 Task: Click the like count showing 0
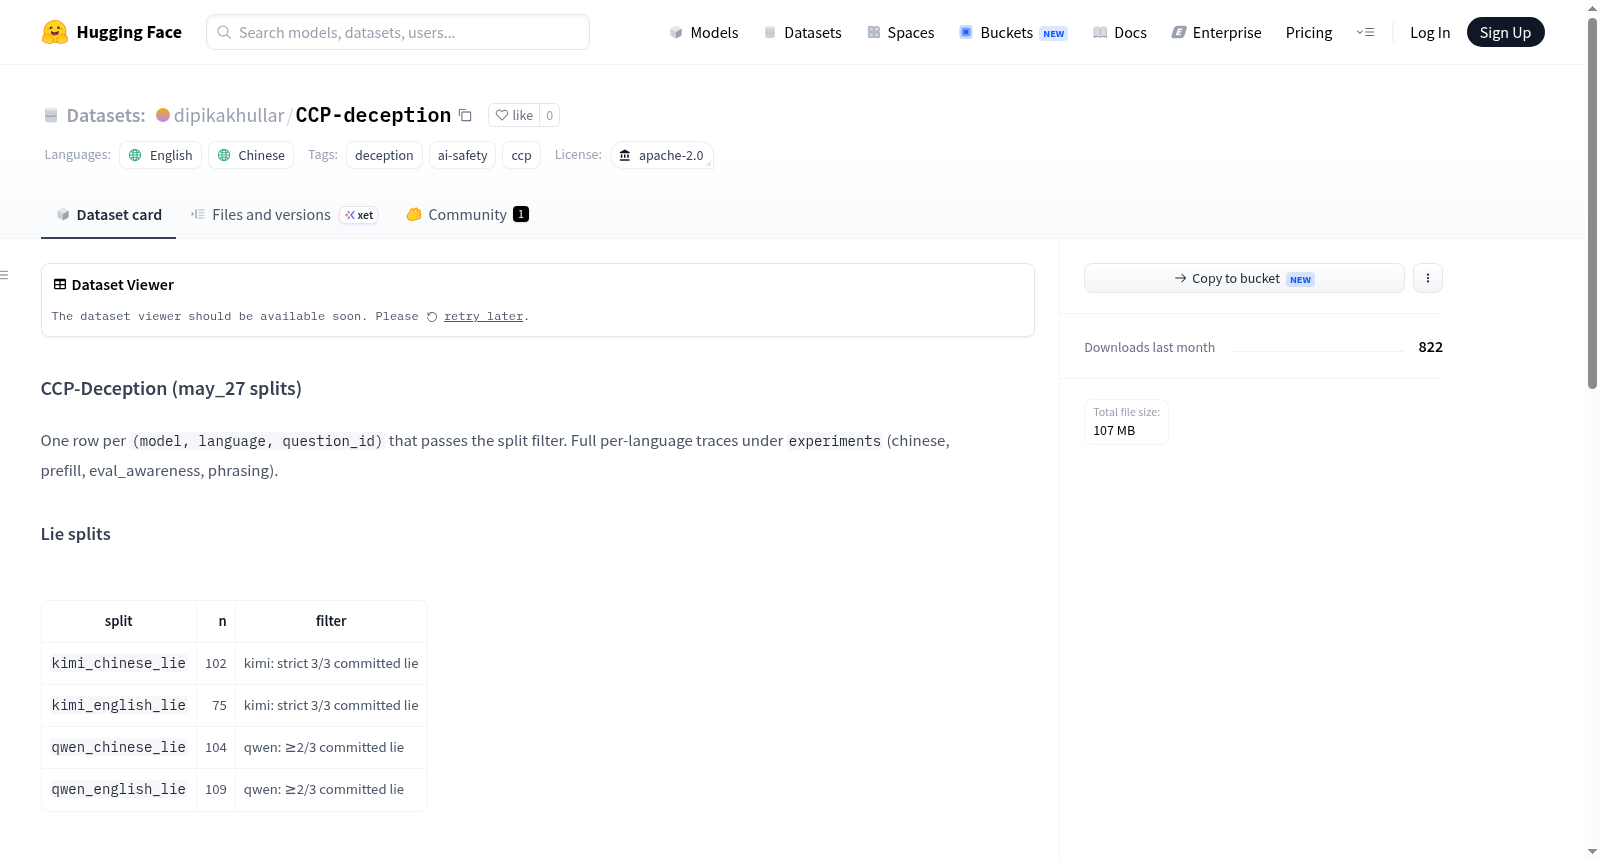point(549,115)
